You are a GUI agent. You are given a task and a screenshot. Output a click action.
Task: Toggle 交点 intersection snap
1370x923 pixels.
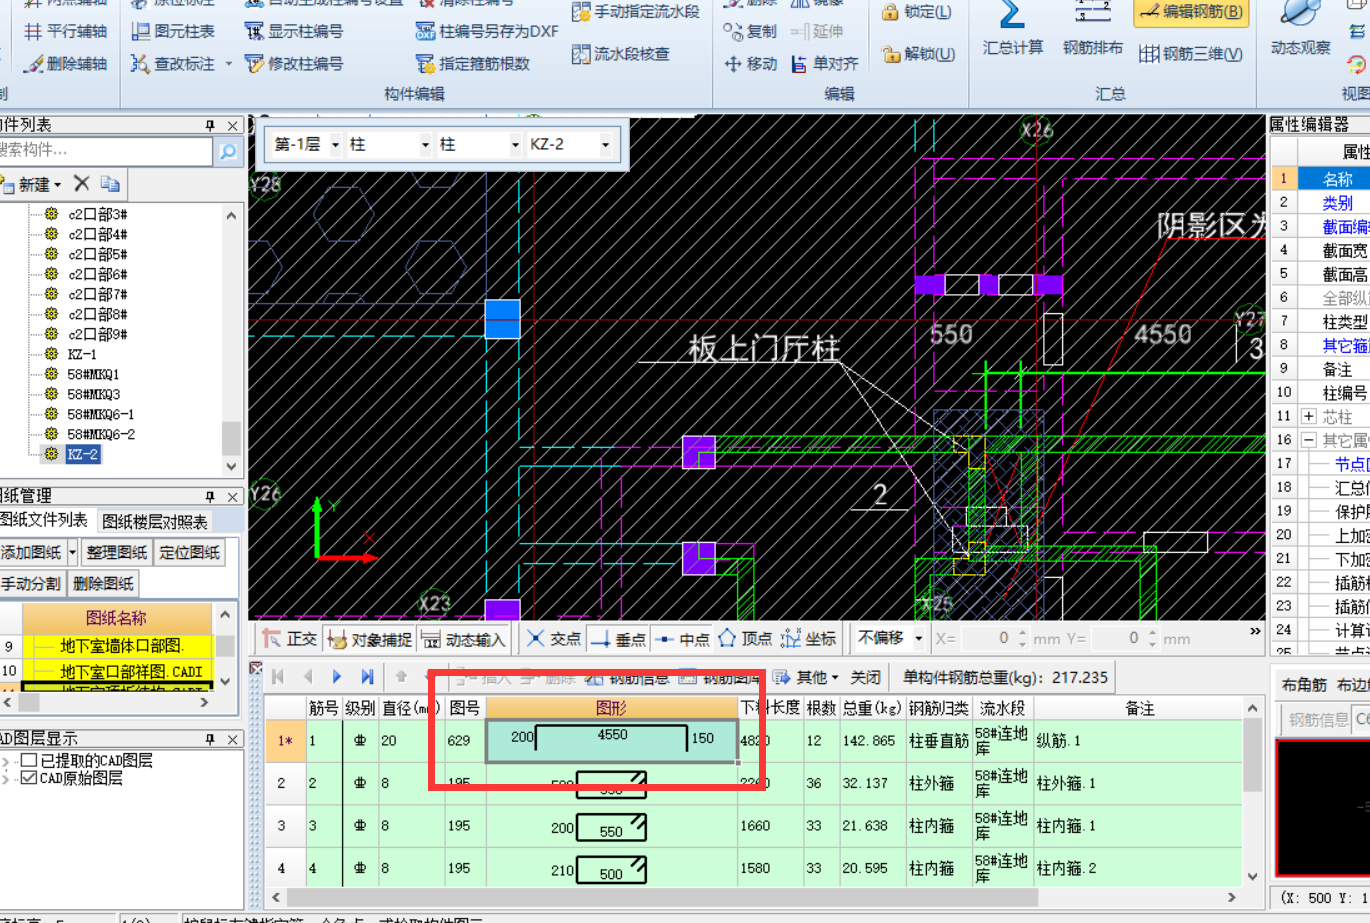pyautogui.click(x=553, y=639)
